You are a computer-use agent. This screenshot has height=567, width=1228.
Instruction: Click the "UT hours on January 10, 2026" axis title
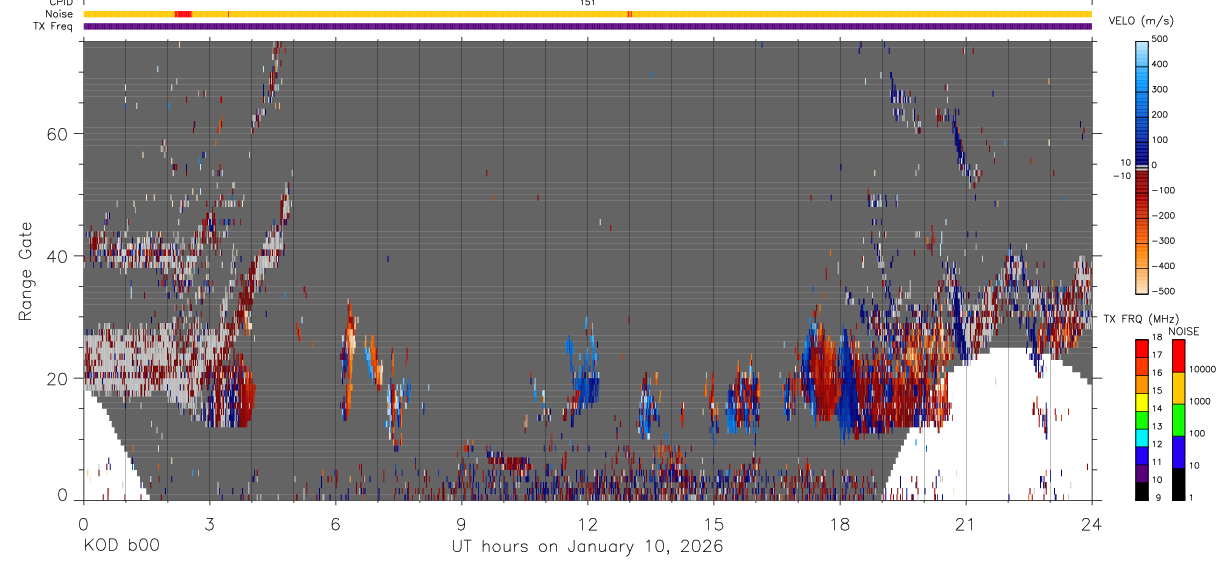tap(586, 546)
